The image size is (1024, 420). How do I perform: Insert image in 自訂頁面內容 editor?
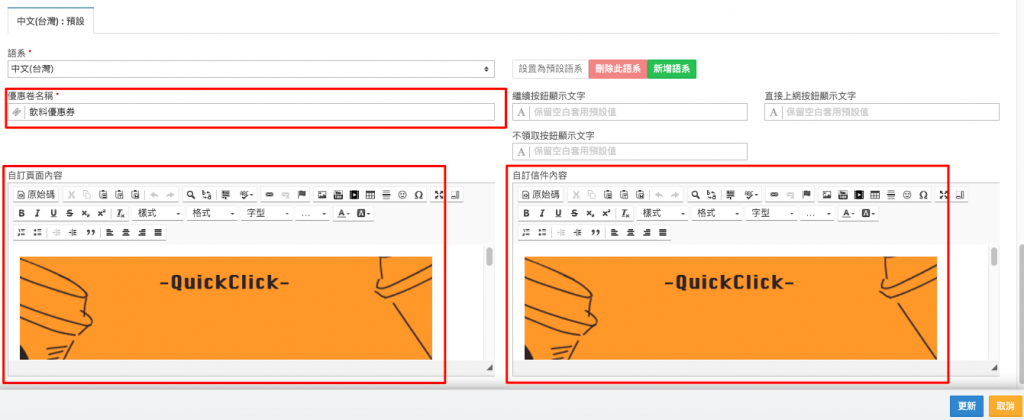pos(322,194)
